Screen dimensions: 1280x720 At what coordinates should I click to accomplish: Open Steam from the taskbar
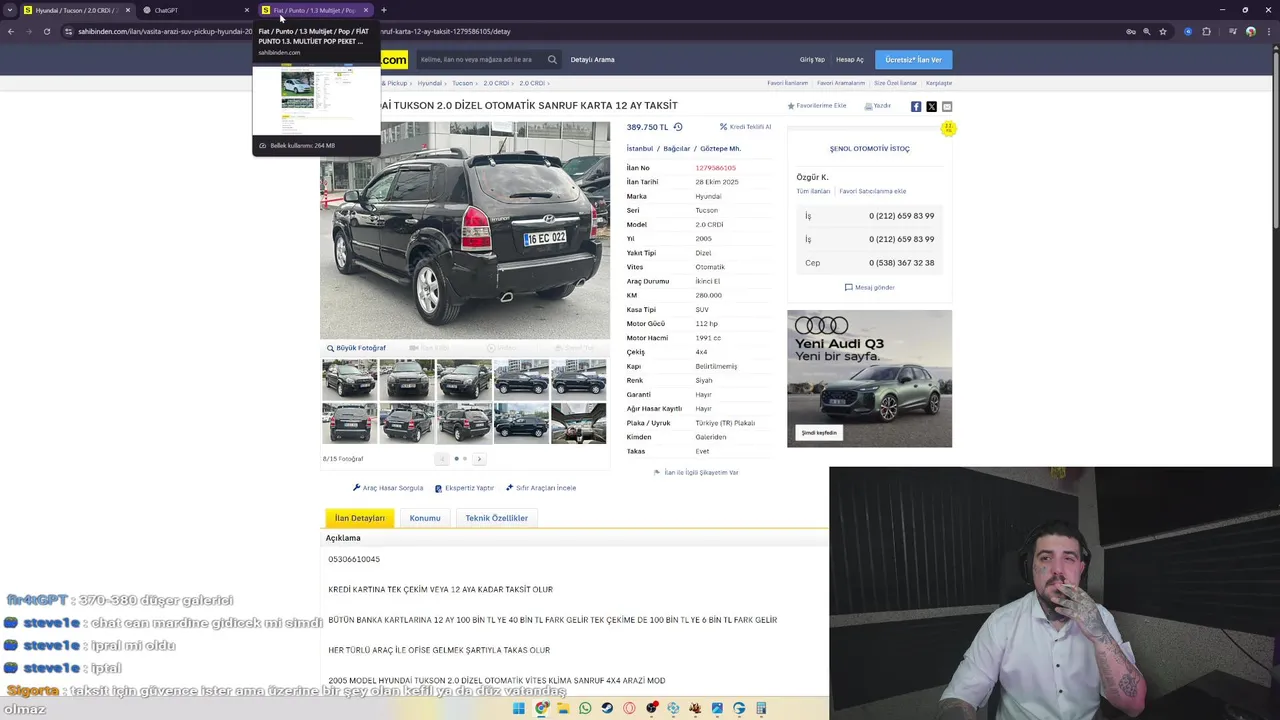(x=607, y=708)
